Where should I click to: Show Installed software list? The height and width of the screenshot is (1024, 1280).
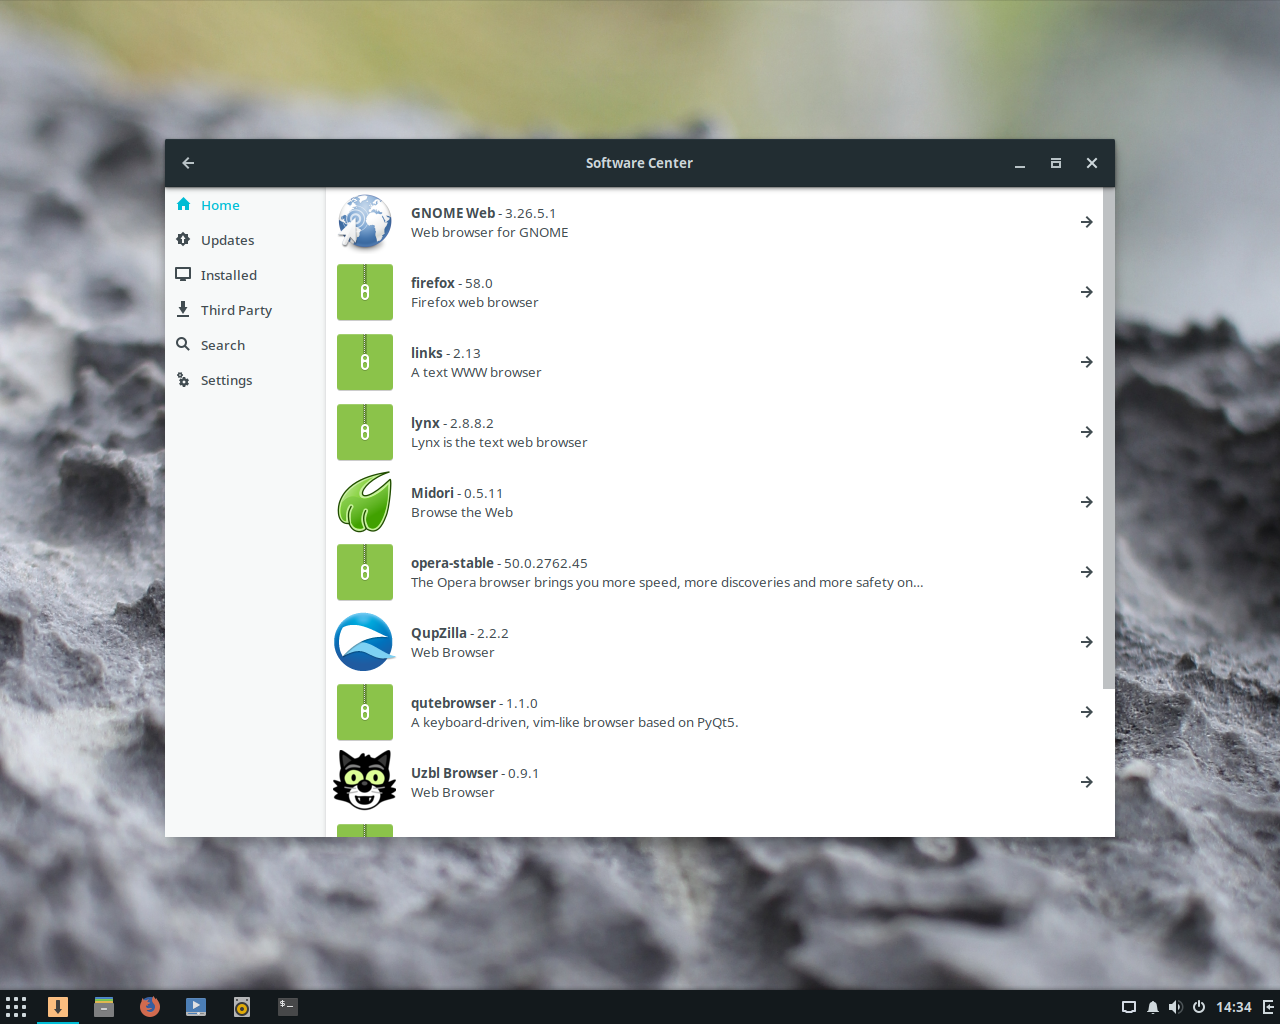tap(245, 275)
